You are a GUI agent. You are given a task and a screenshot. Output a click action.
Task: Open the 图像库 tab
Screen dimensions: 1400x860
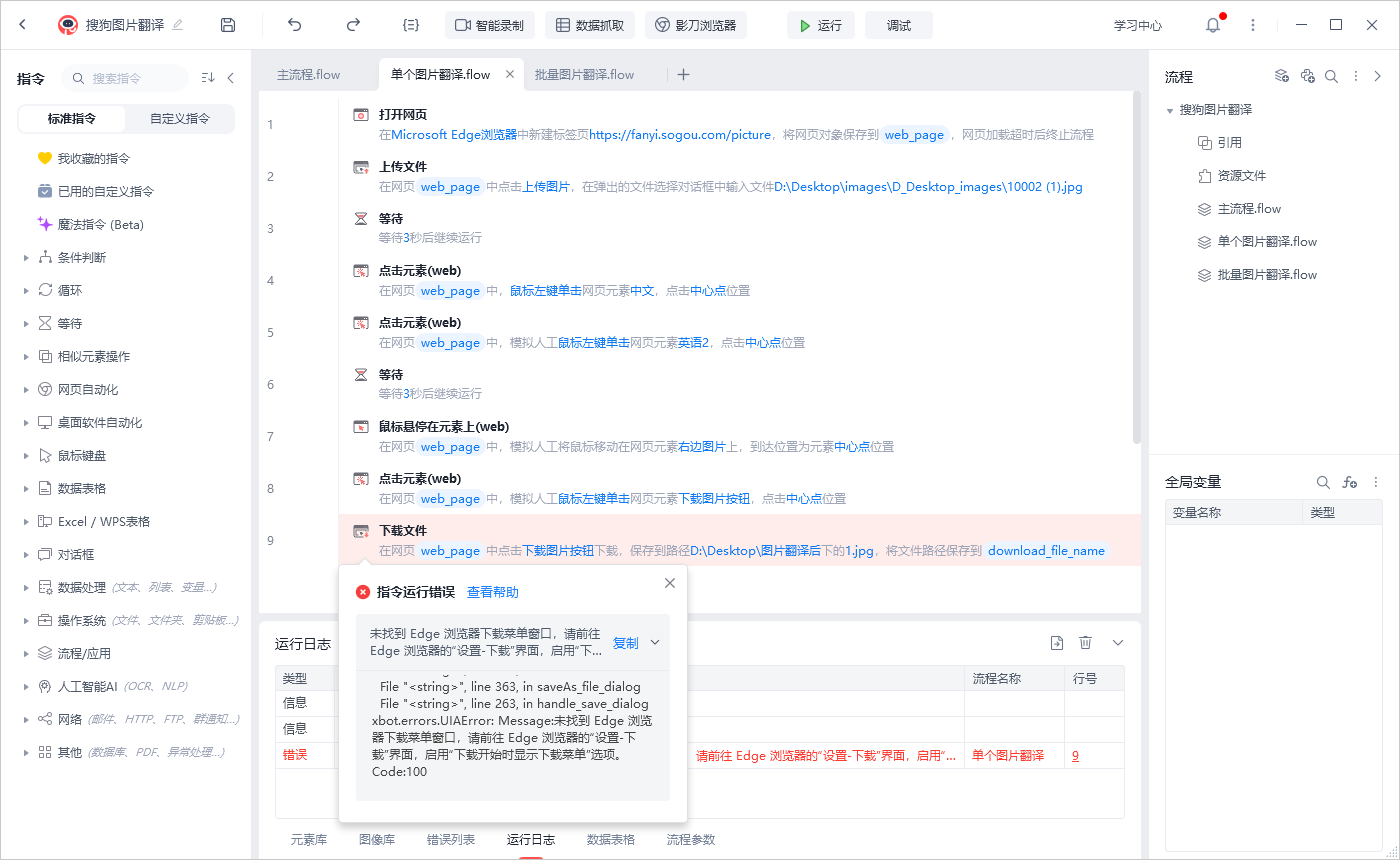(x=377, y=840)
